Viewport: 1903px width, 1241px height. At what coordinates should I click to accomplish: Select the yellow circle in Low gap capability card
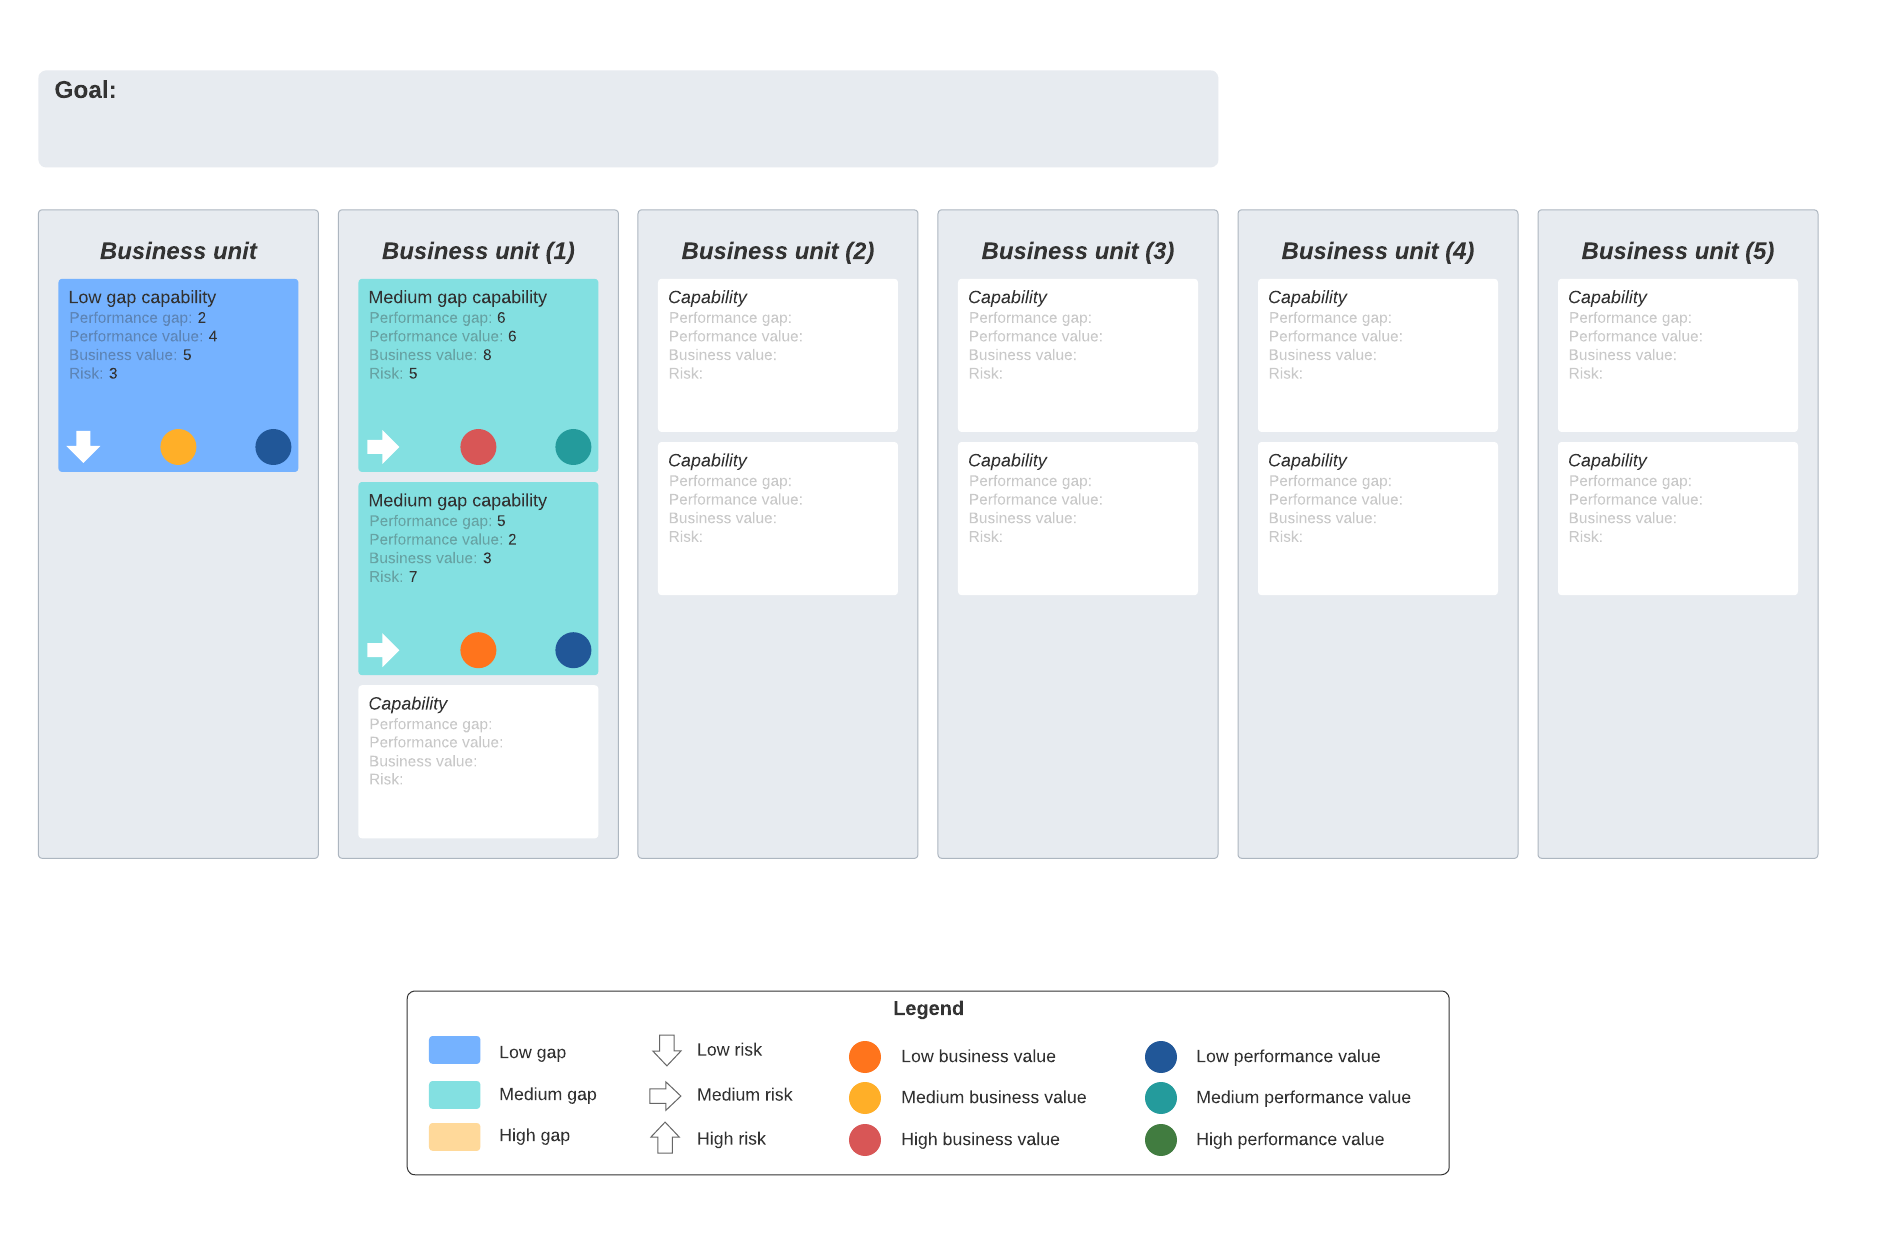178,447
